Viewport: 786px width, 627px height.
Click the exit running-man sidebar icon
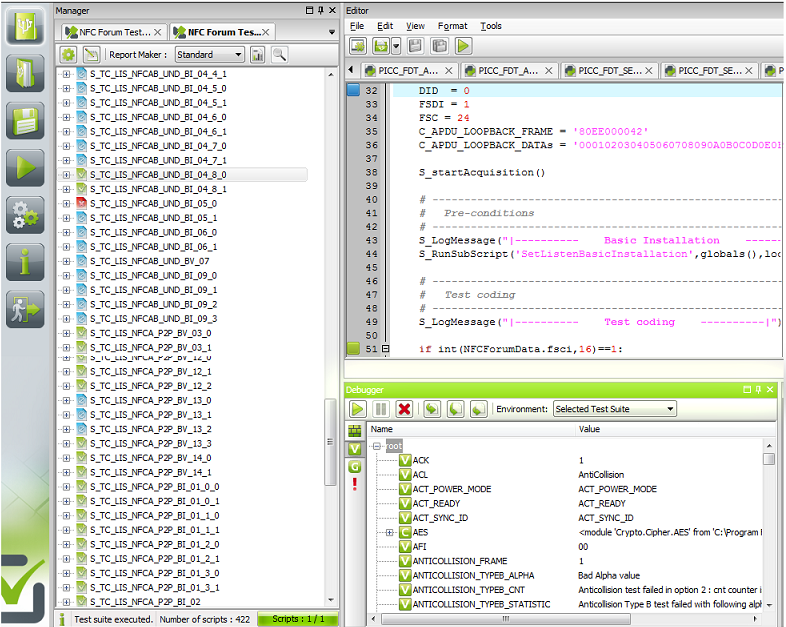click(x=25, y=309)
